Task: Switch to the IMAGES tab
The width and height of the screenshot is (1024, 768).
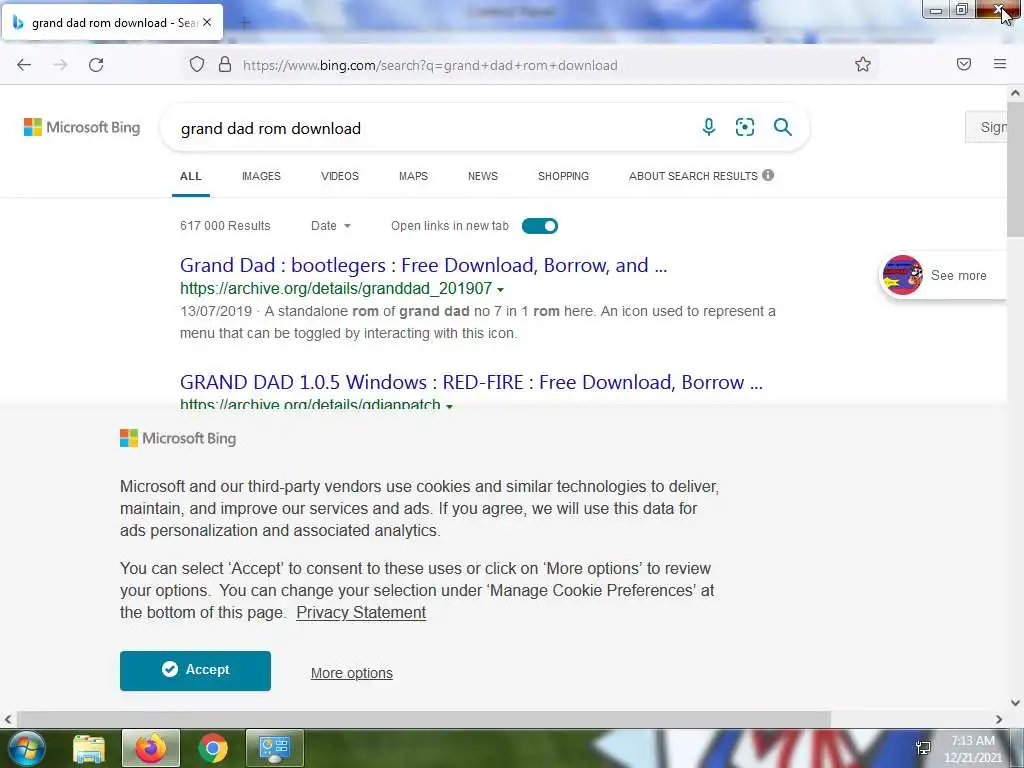Action: coord(261,176)
